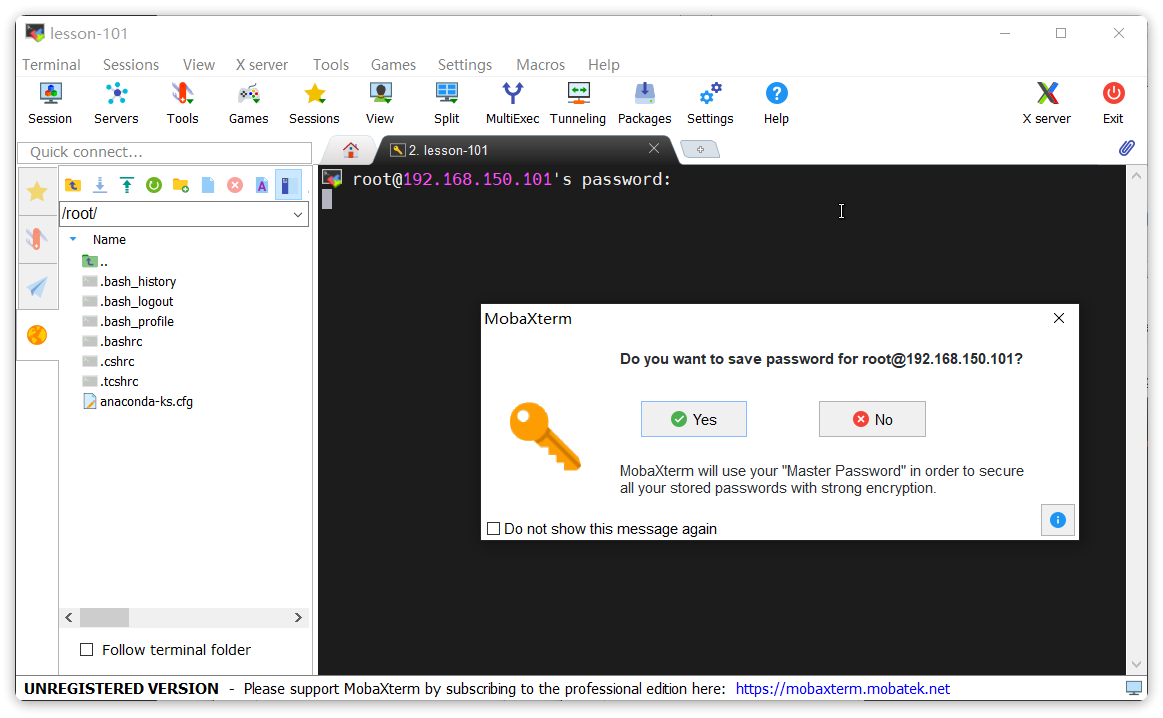Click the paperclip icon at the tab bar's right
This screenshot has width=1163, height=718.
coord(1126,148)
